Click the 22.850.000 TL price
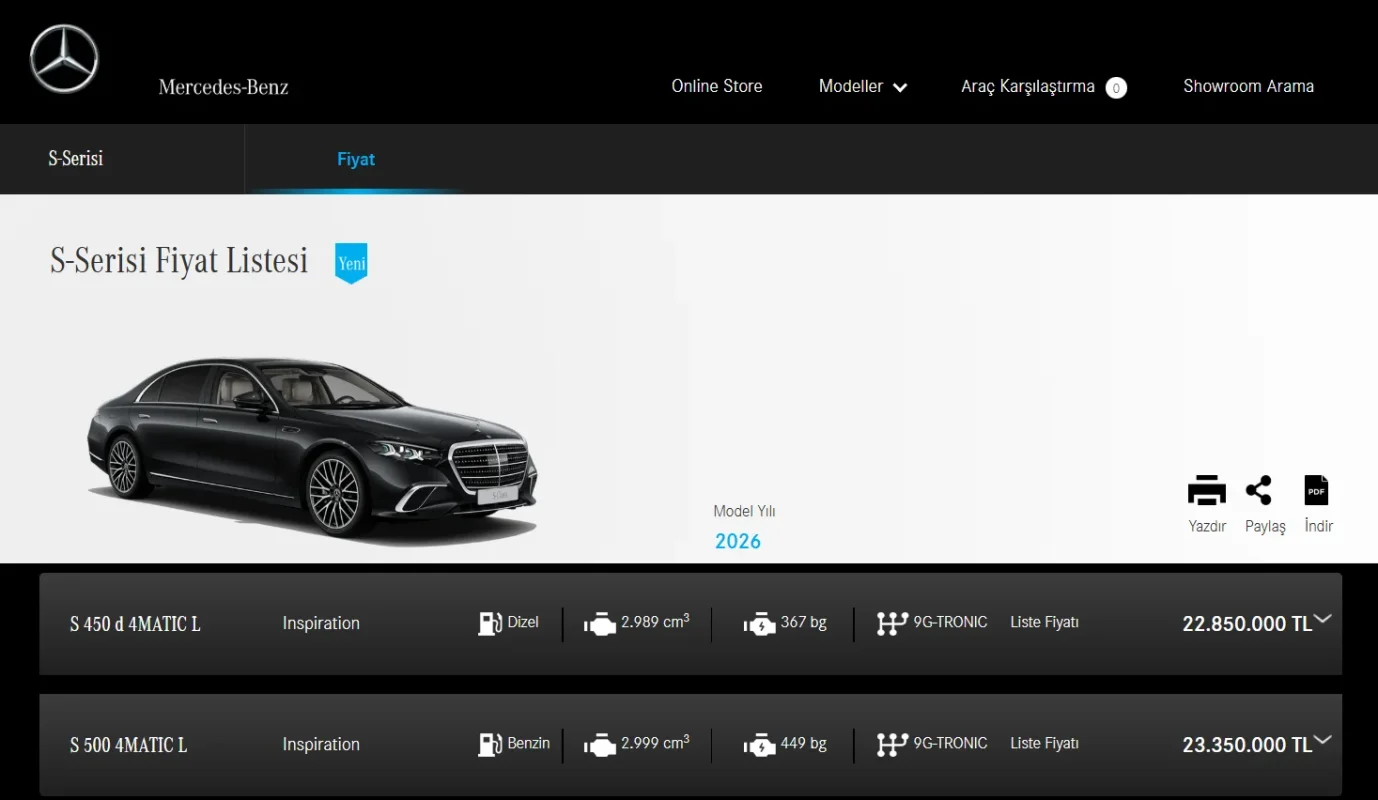 (1247, 624)
